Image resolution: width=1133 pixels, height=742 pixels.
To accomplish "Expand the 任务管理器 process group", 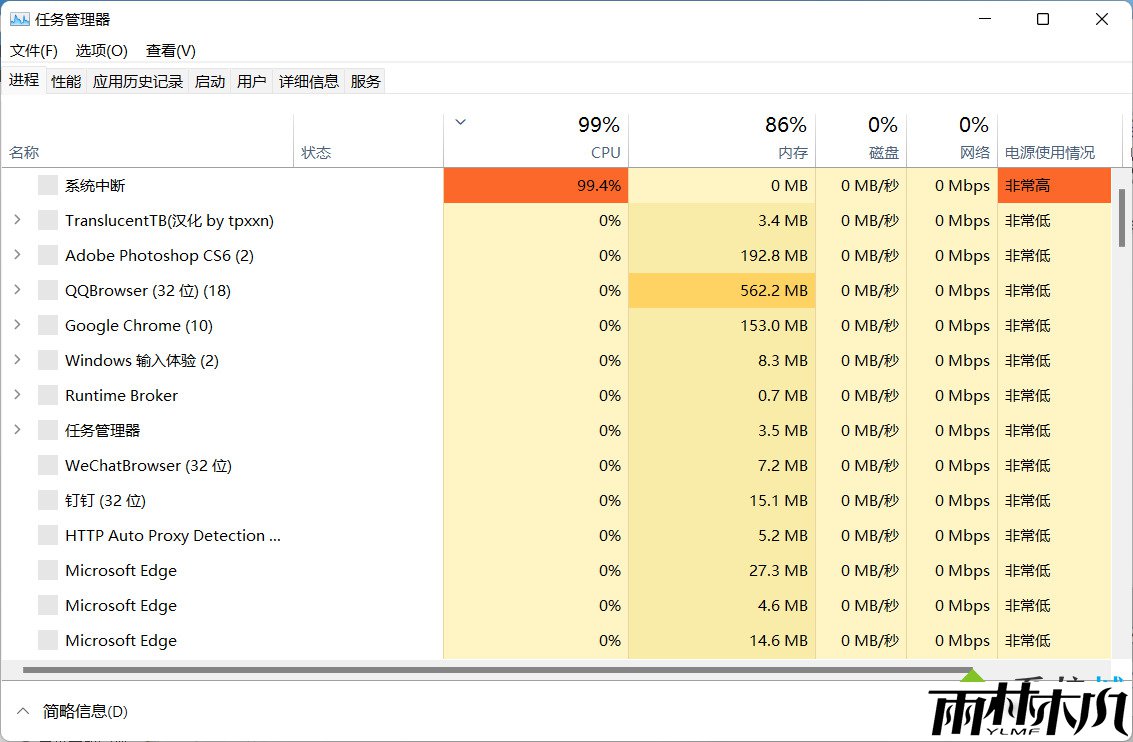I will click(x=17, y=429).
